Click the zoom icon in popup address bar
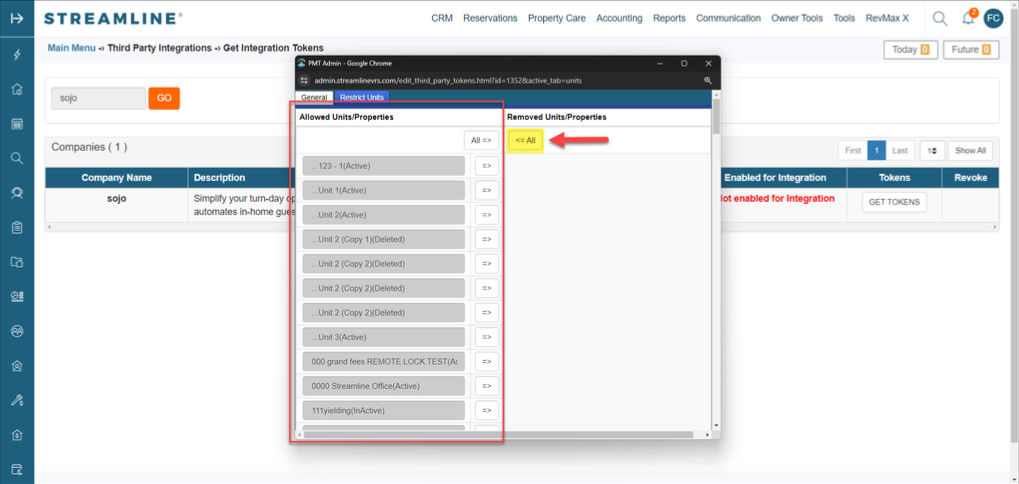The width and height of the screenshot is (1019, 484). 707,80
